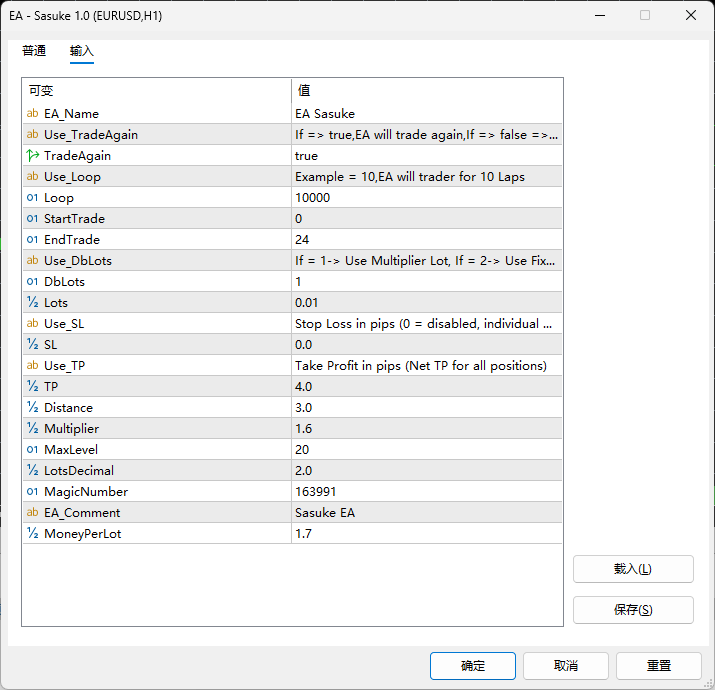Select the Use_TP Take Profit description text

pyautogui.click(x=420, y=366)
